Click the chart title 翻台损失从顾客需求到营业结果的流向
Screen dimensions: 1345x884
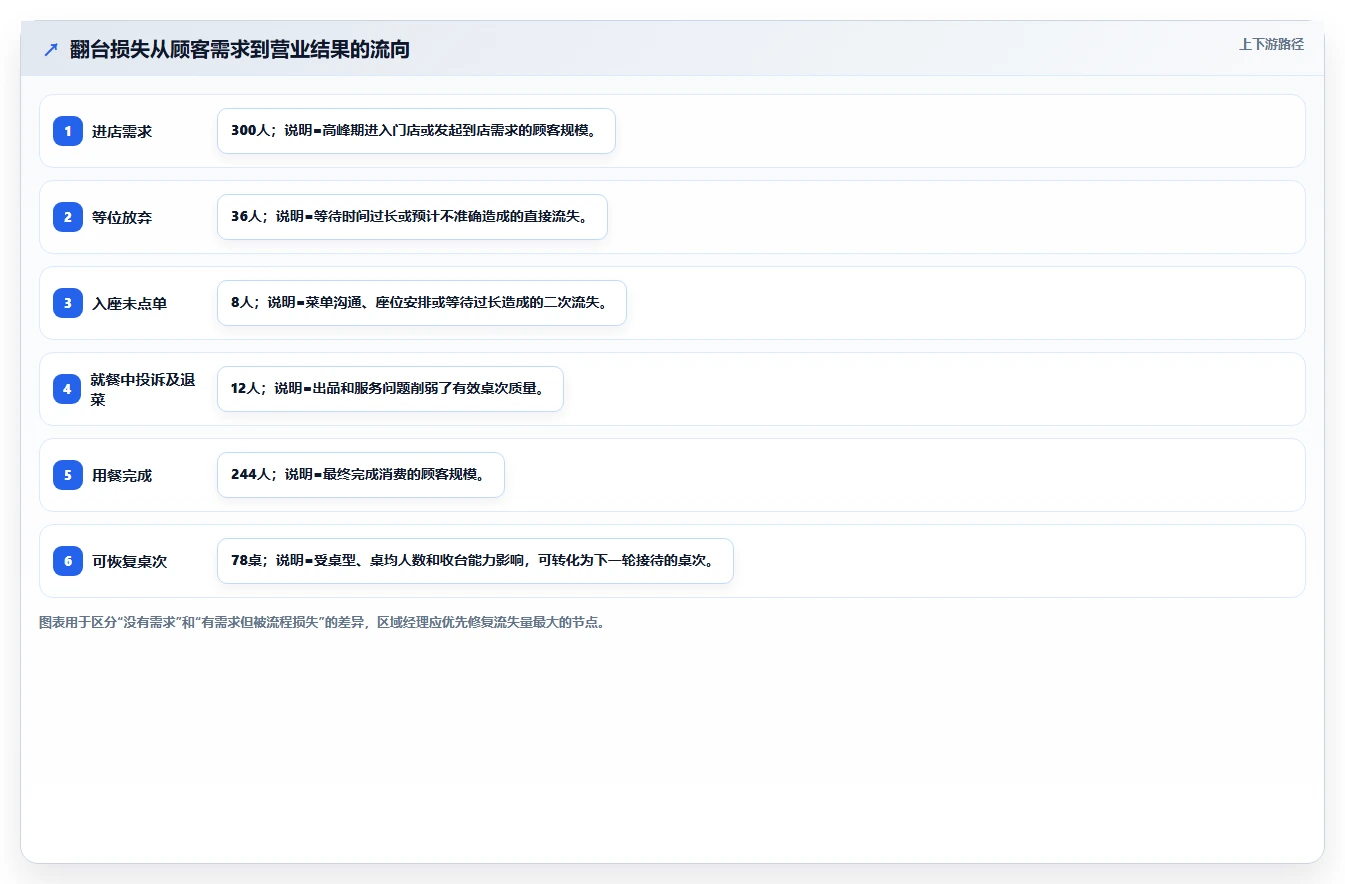(240, 49)
